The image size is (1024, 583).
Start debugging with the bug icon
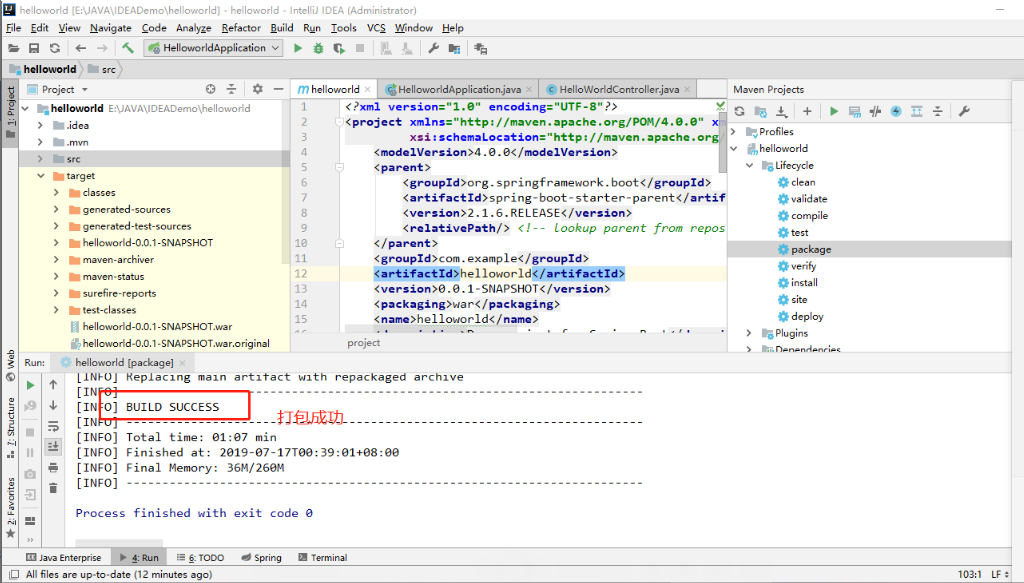click(319, 48)
